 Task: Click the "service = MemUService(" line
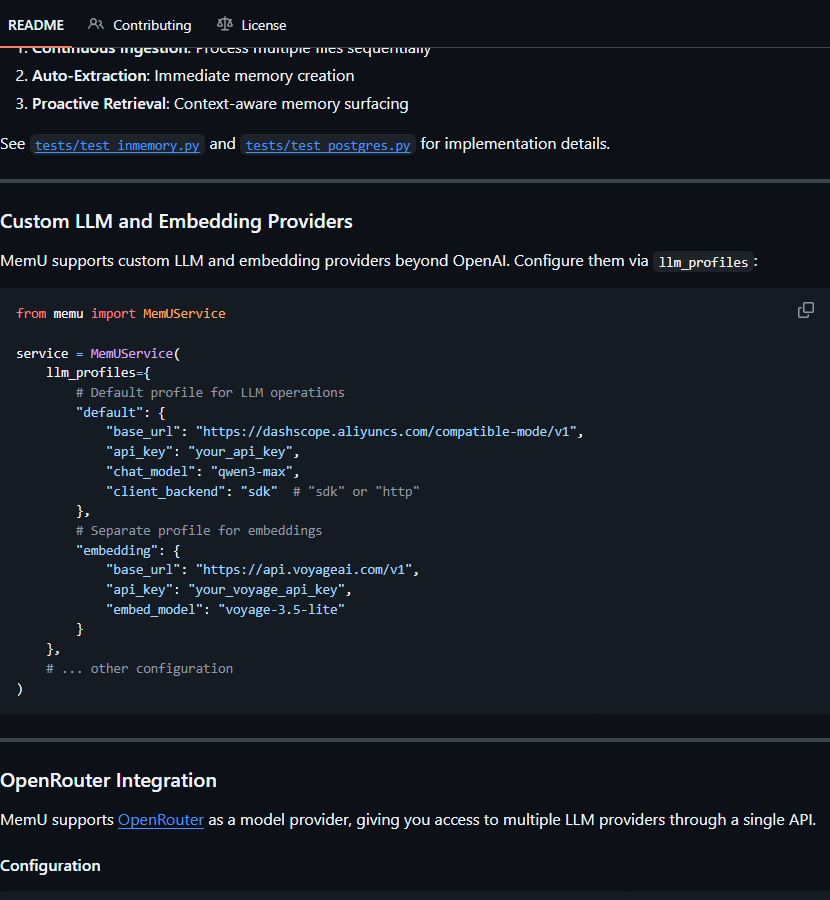click(98, 354)
